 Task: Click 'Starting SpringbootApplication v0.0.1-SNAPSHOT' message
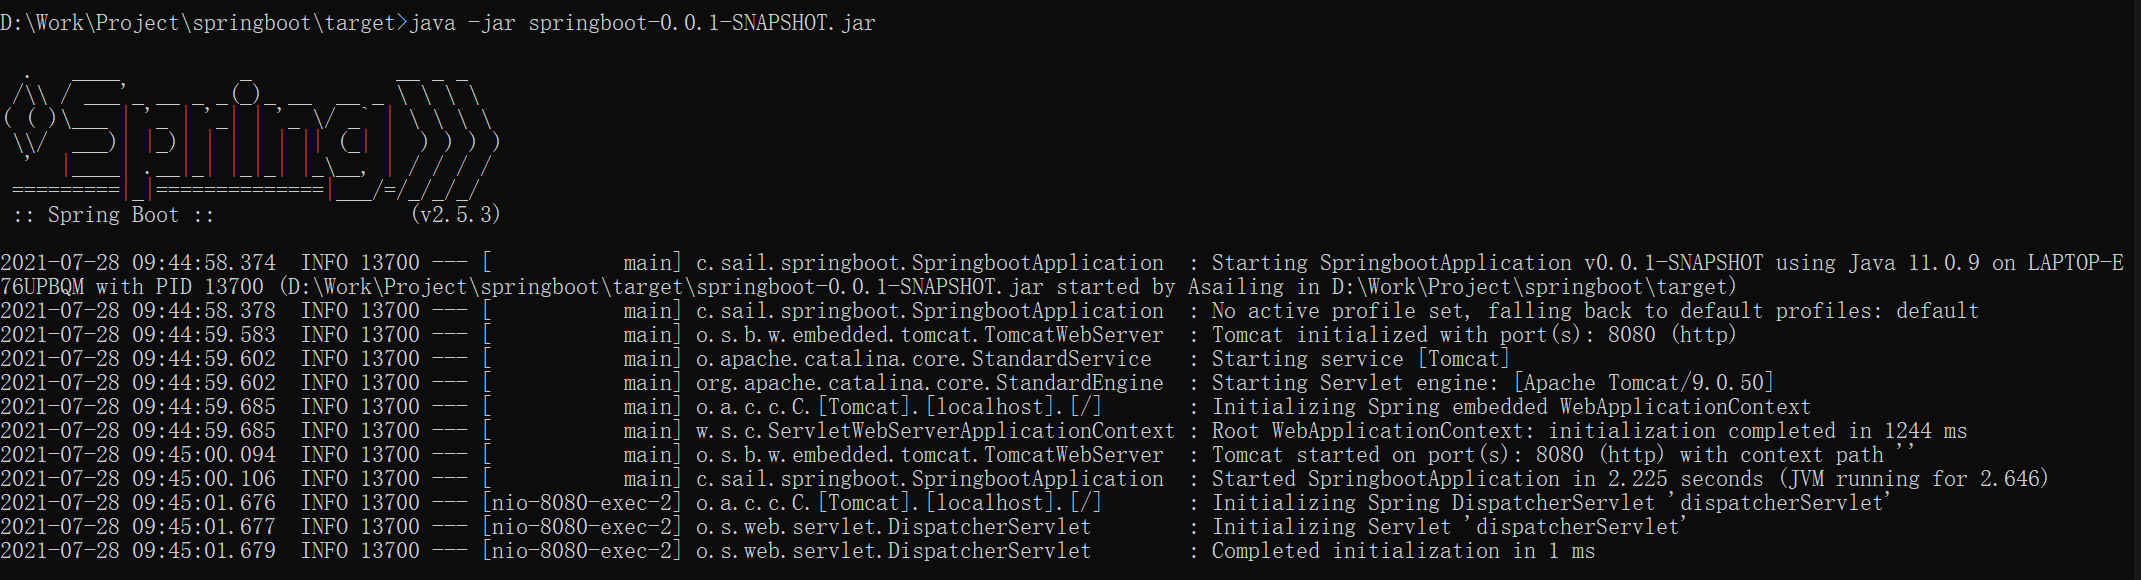coord(1488,263)
